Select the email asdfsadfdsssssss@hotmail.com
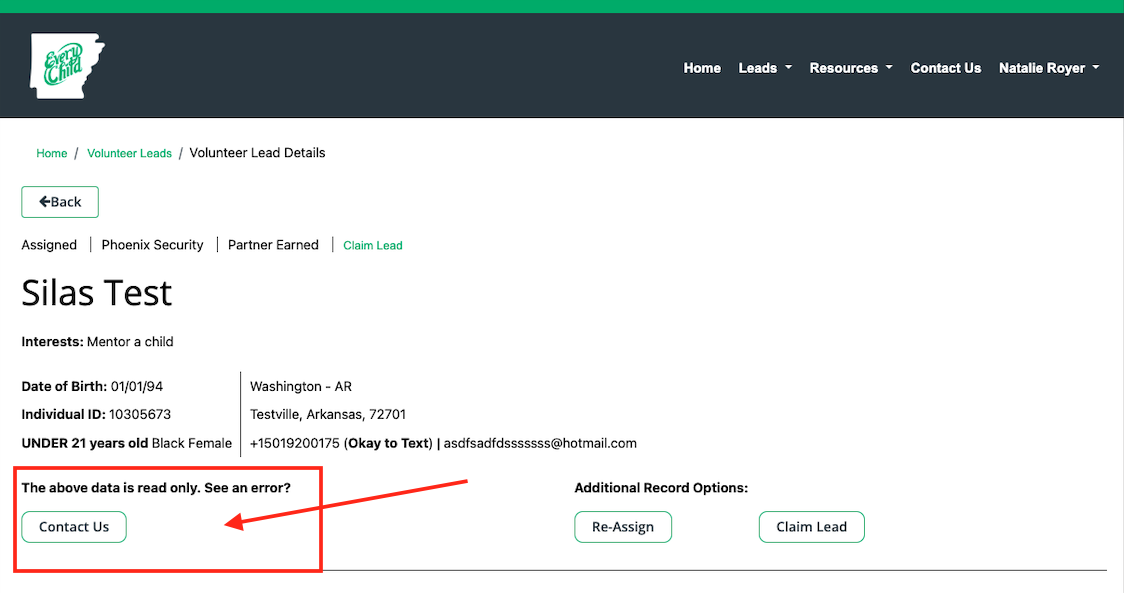 click(540, 443)
